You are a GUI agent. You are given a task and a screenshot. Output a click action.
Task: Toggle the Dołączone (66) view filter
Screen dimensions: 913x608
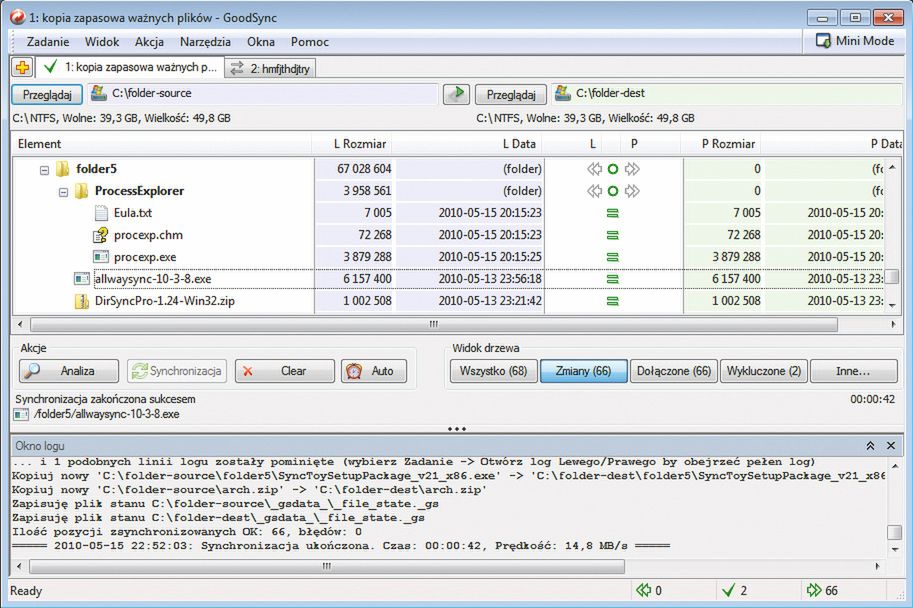coord(674,371)
